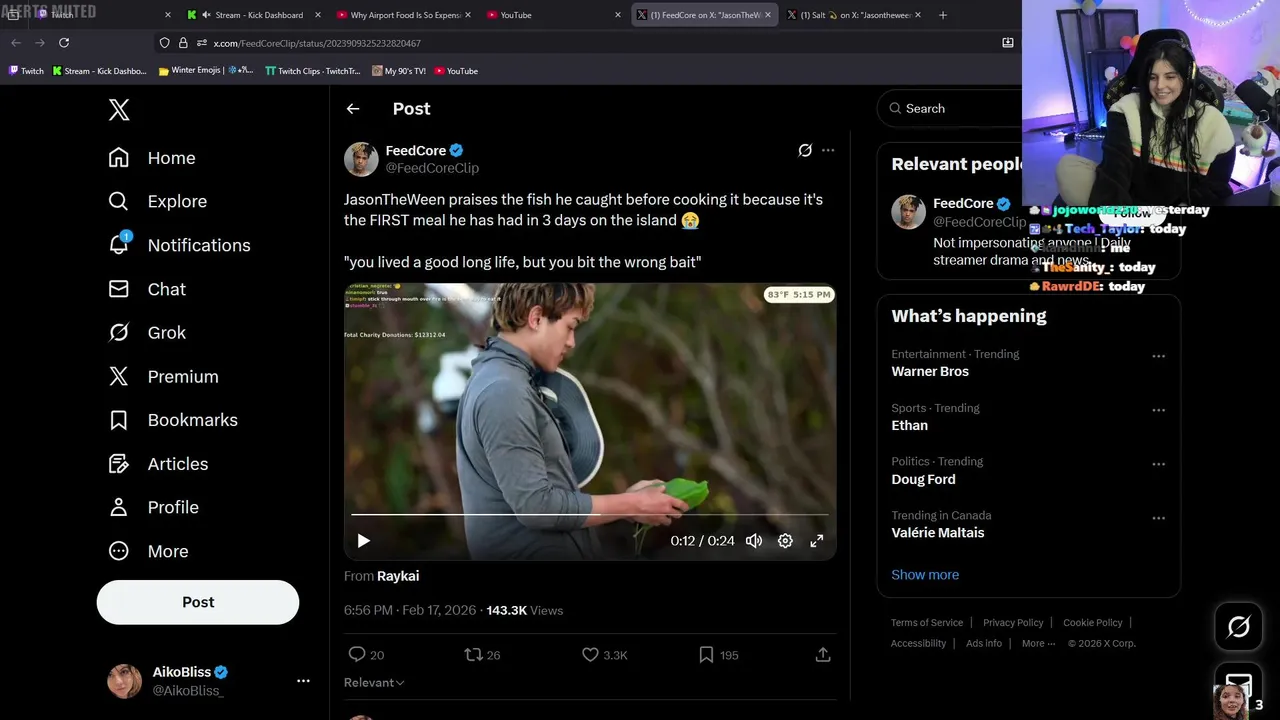
Task: Click the Search field
Action: coord(950,108)
